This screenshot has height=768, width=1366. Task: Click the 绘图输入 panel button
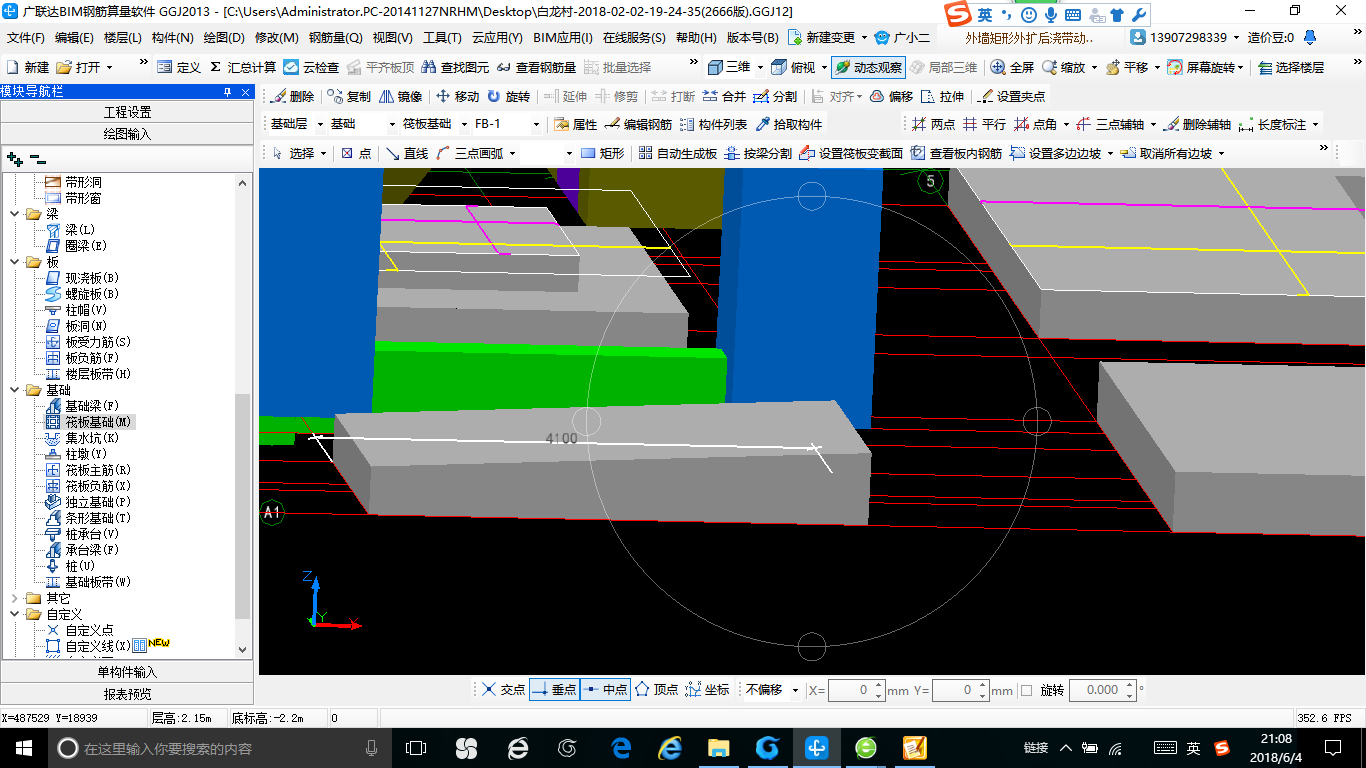(127, 133)
